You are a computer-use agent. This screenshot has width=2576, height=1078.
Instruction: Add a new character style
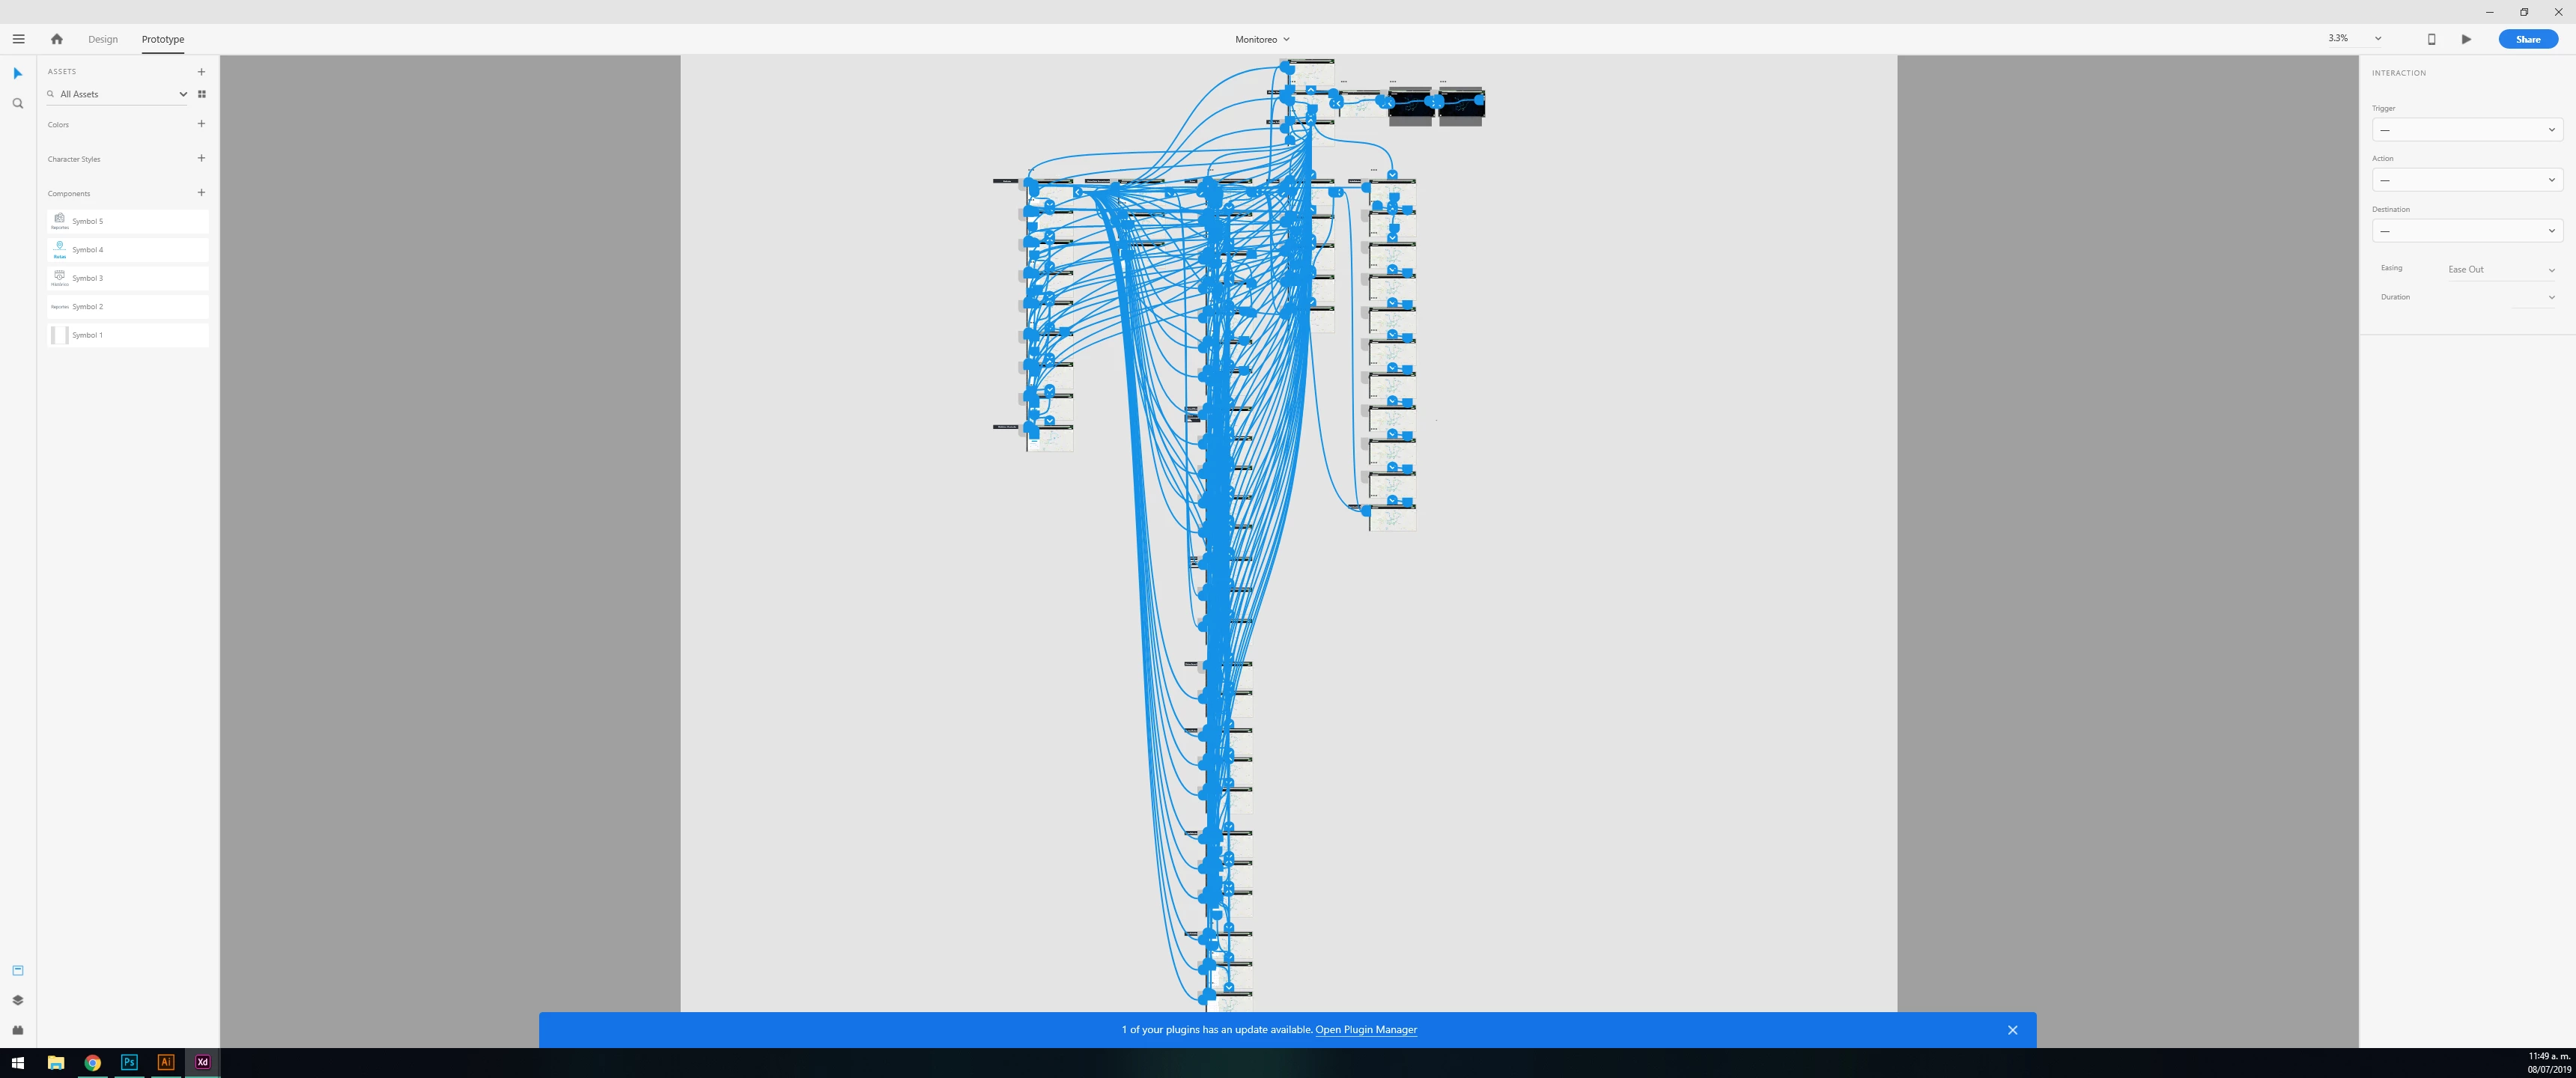[x=201, y=158]
